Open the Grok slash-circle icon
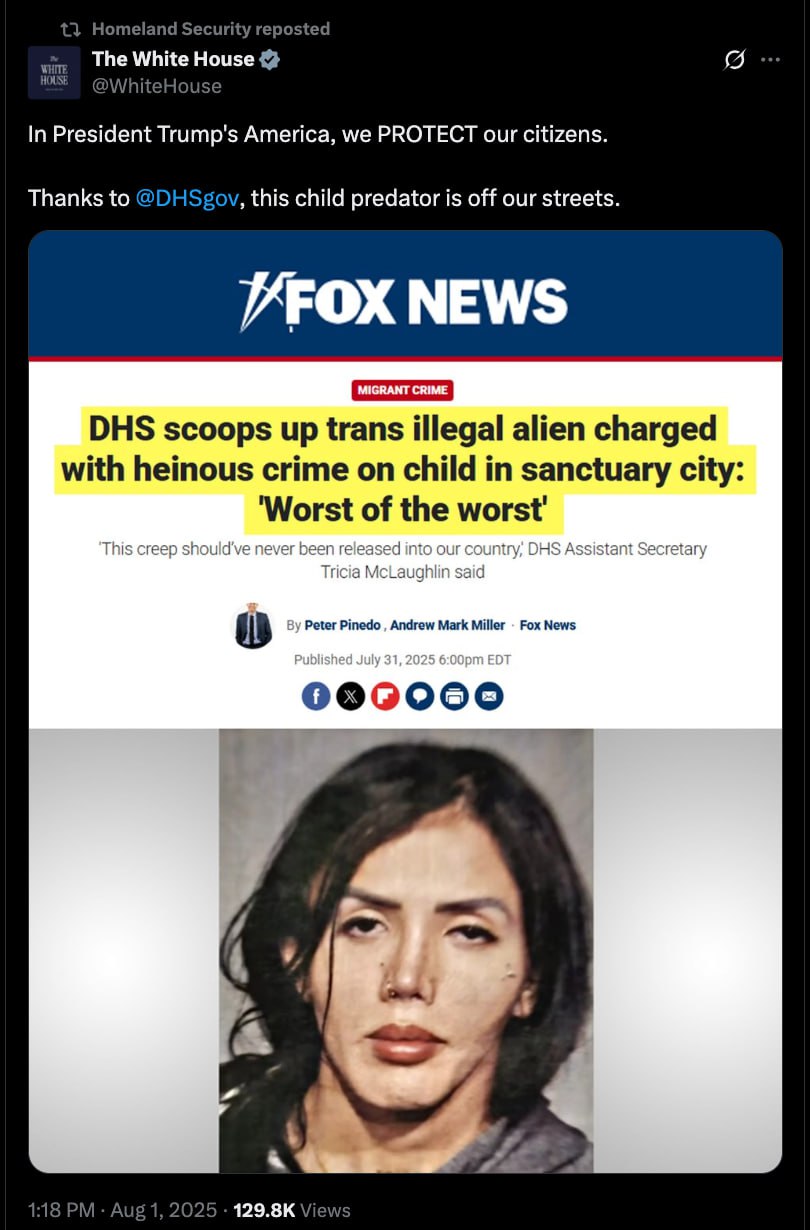The height and width of the screenshot is (1230, 810). pos(734,60)
